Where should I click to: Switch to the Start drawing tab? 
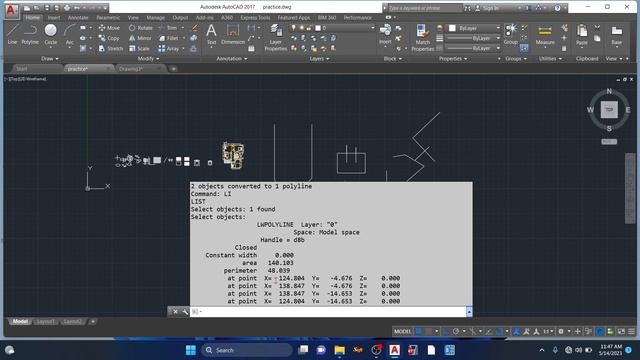pos(22,69)
